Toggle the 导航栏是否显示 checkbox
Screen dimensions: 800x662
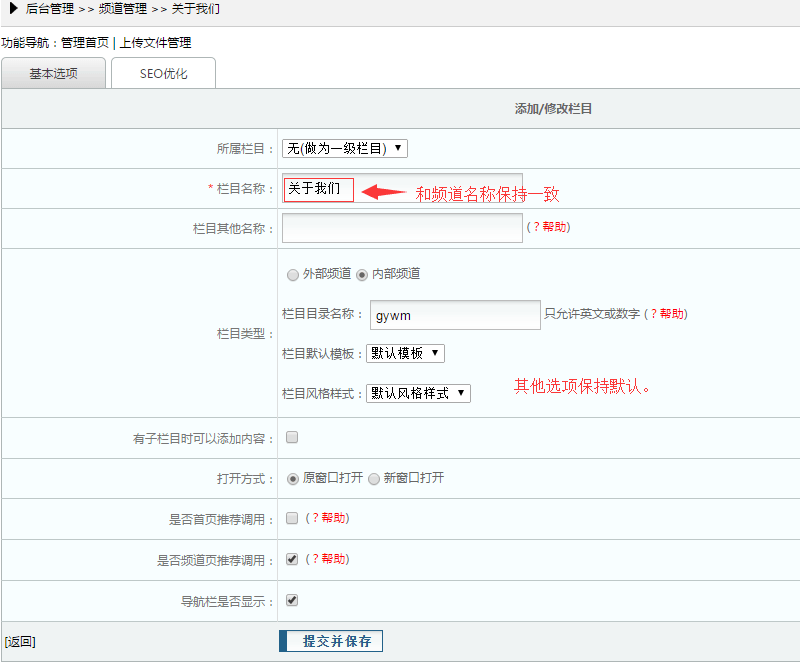pyautogui.click(x=292, y=600)
